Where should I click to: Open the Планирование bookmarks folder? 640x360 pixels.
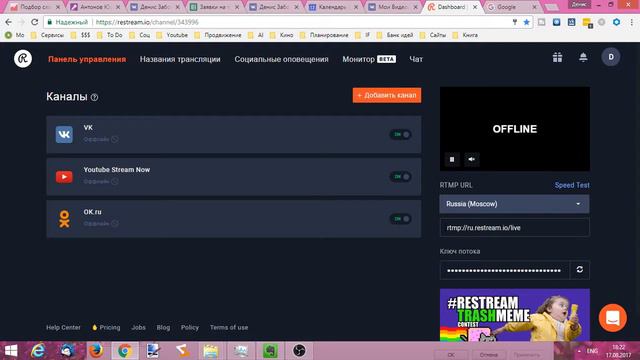[x=324, y=35]
